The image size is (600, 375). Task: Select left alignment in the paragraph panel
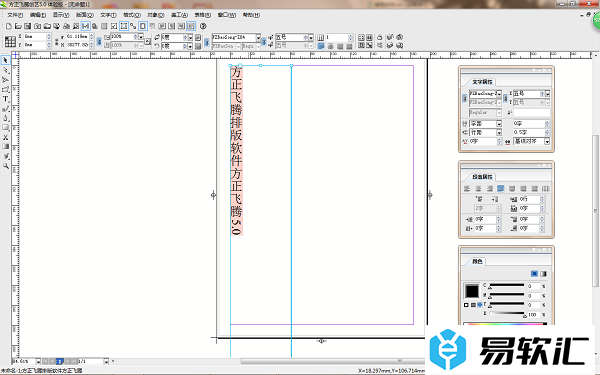tap(467, 188)
